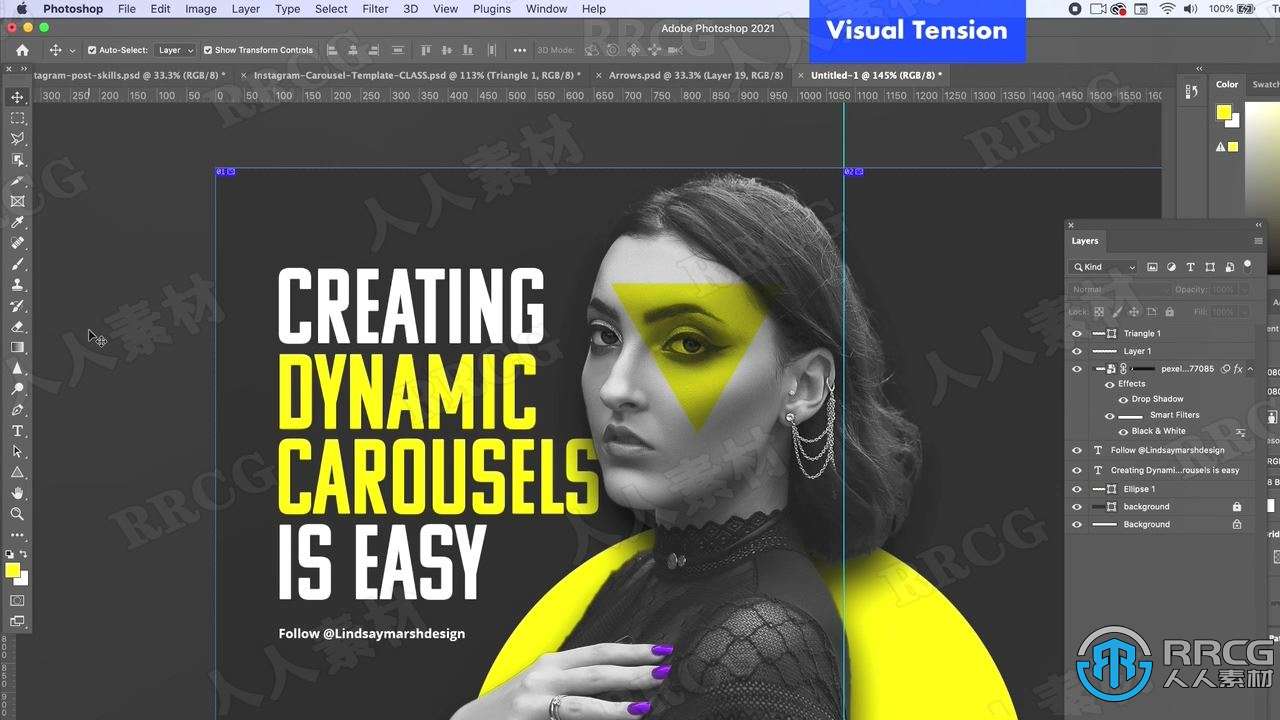The width and height of the screenshot is (1280, 720).
Task: Switch to the Swatches panel tab
Action: pyautogui.click(x=1265, y=85)
